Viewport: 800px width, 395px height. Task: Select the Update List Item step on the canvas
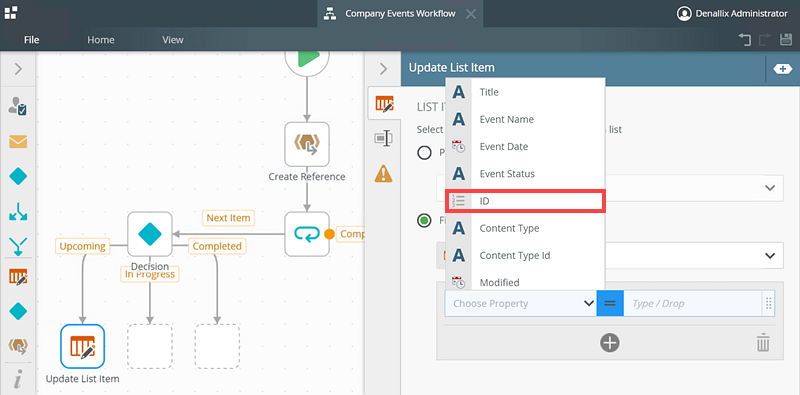[x=83, y=346]
